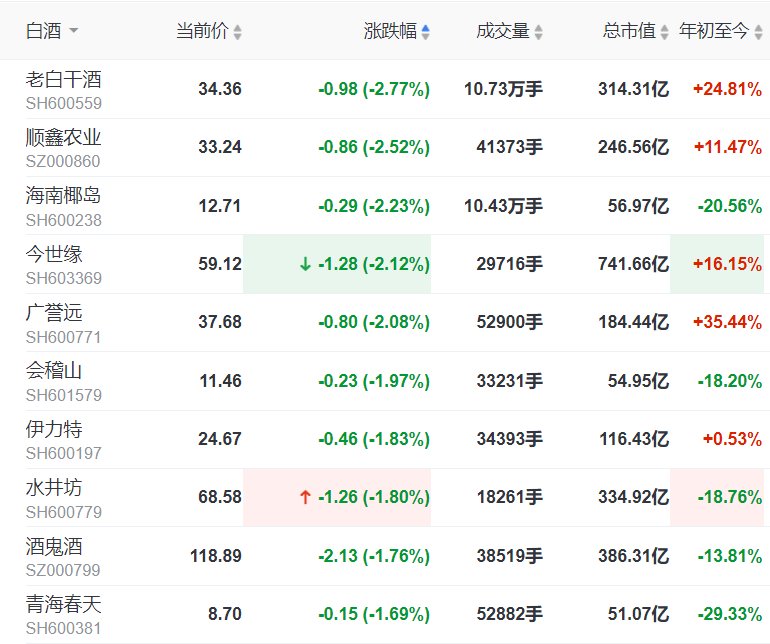This screenshot has width=770, height=644.
Task: Click price 34.36 for 老白干酒
Action: 220,89
